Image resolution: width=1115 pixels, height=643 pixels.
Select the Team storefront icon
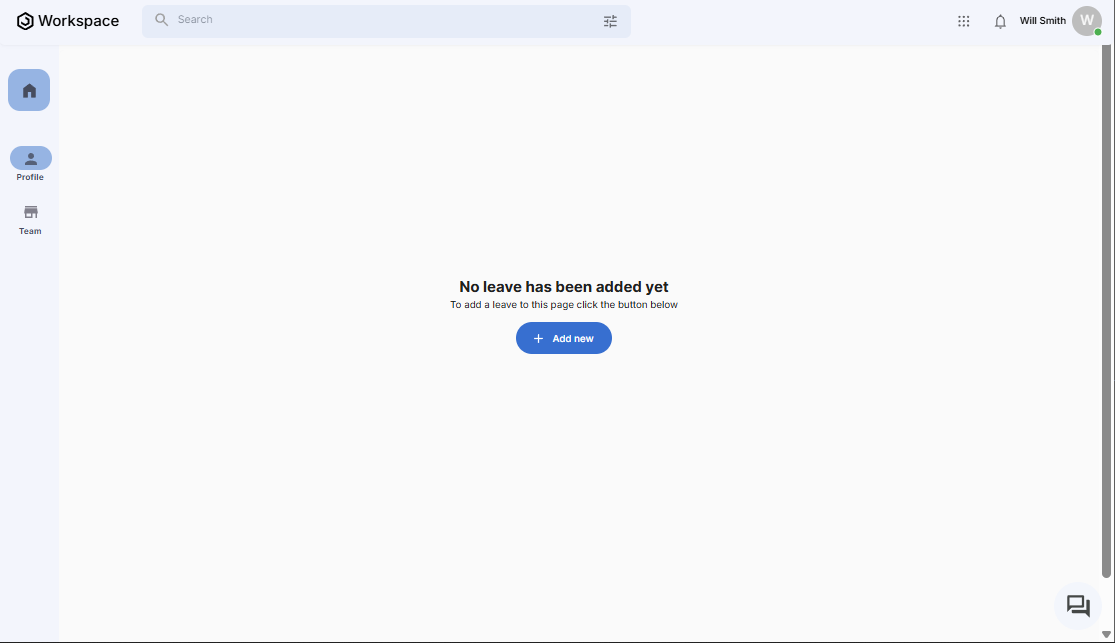tap(30, 212)
